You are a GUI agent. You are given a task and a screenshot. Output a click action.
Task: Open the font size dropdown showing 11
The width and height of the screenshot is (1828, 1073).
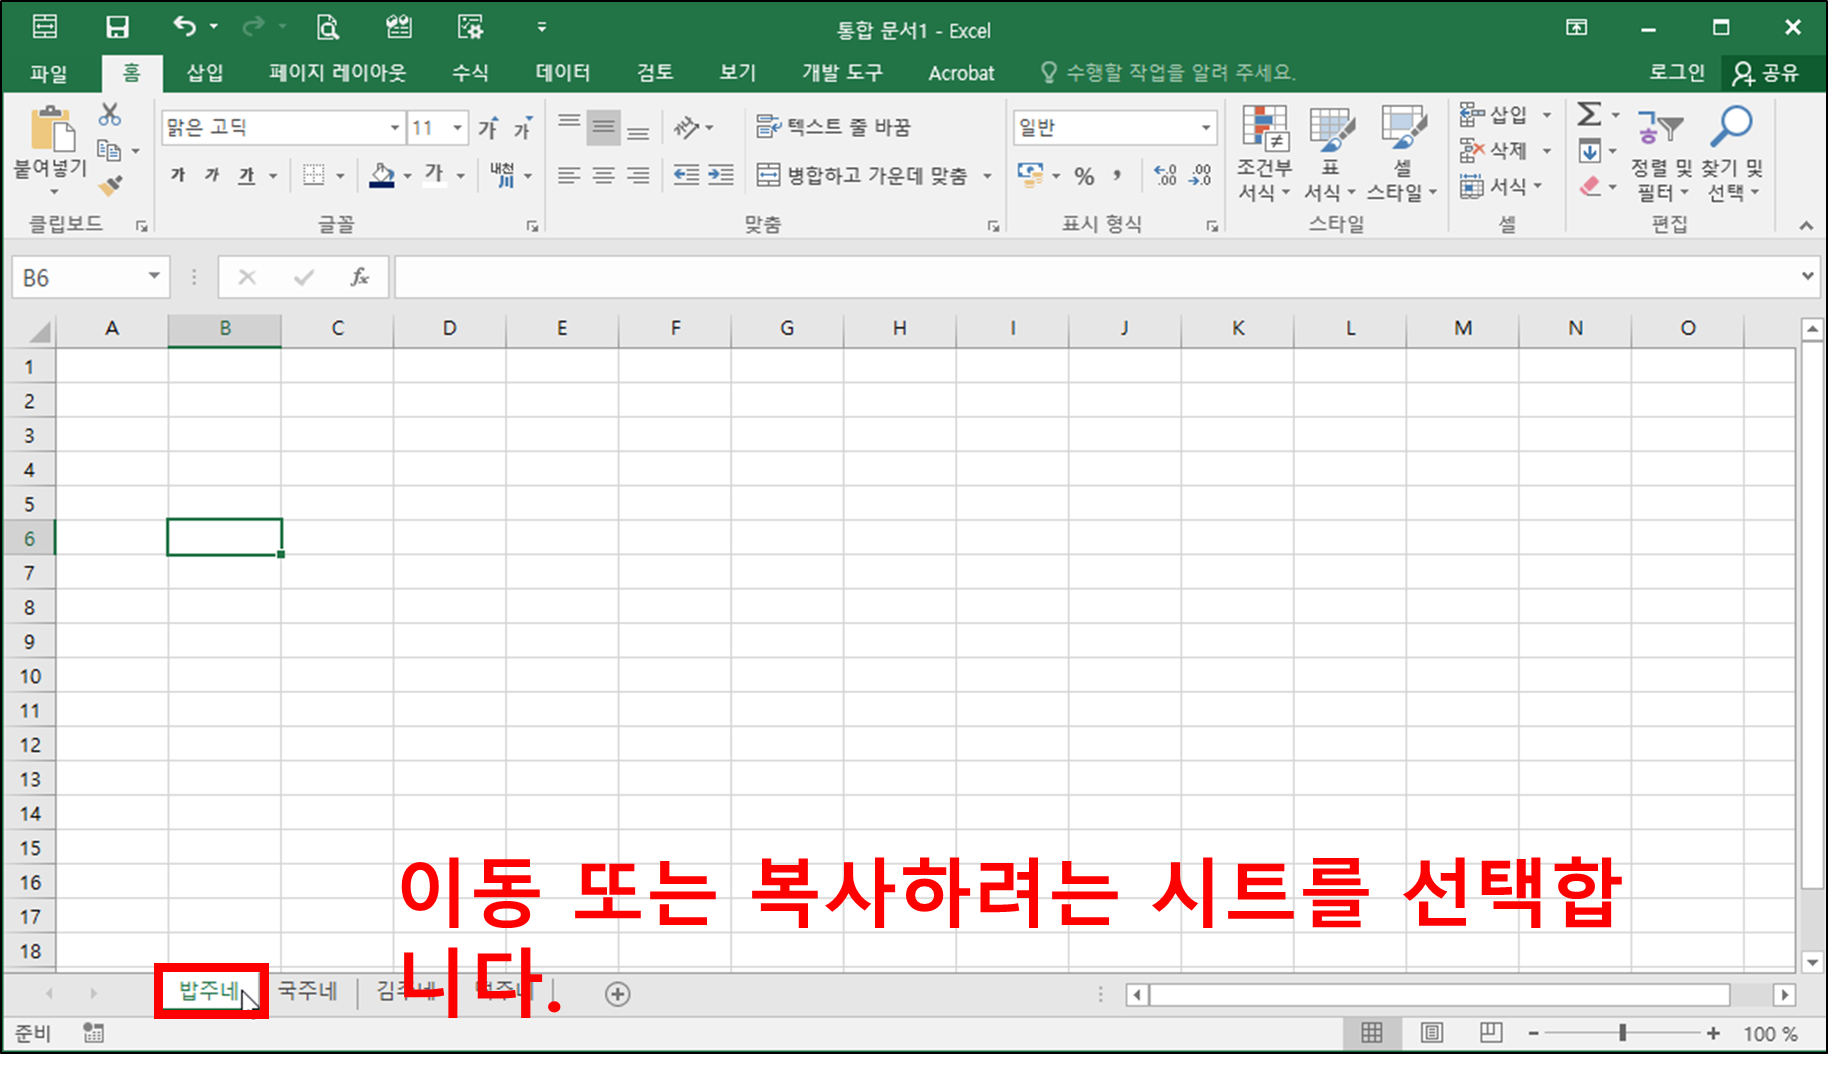coord(457,128)
